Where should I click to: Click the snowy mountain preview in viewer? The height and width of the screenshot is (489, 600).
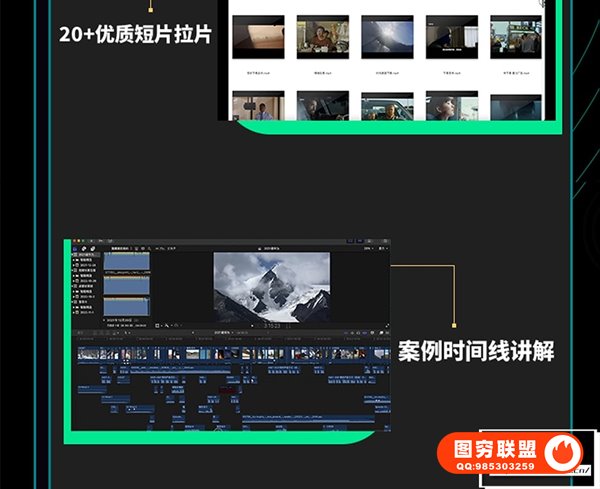(x=271, y=286)
